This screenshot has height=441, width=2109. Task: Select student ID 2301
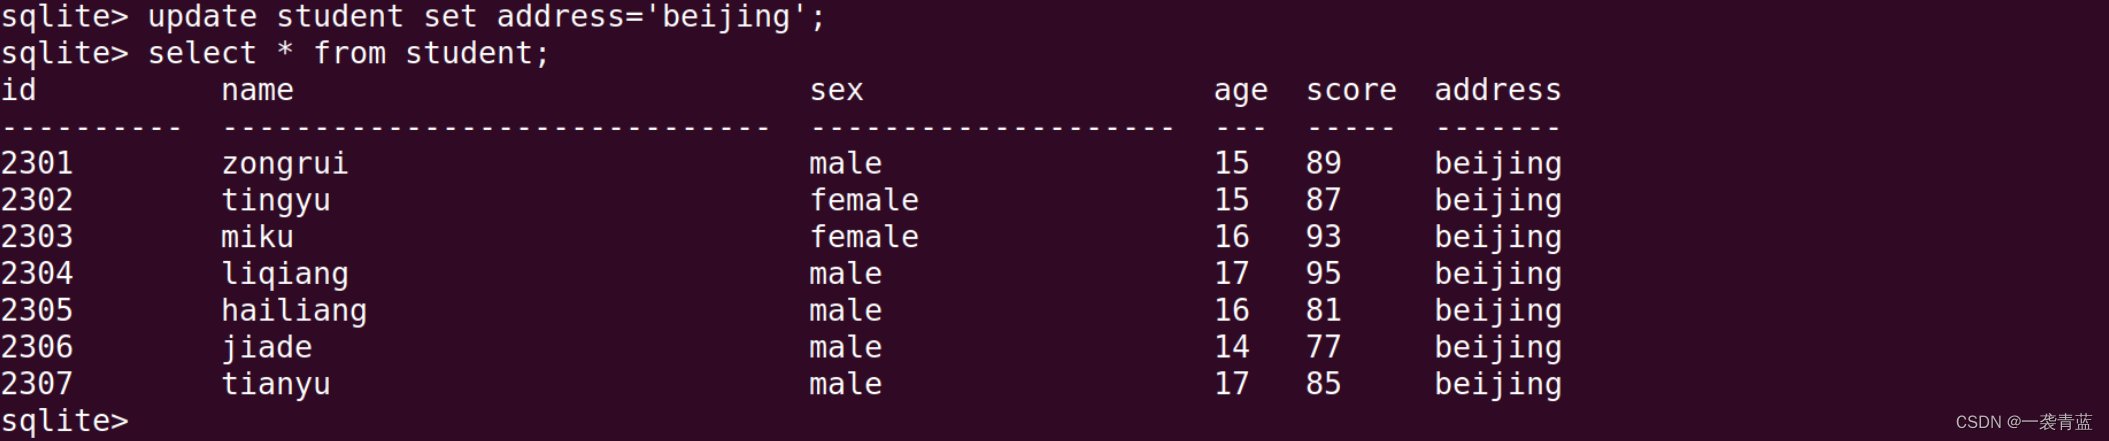(x=37, y=163)
